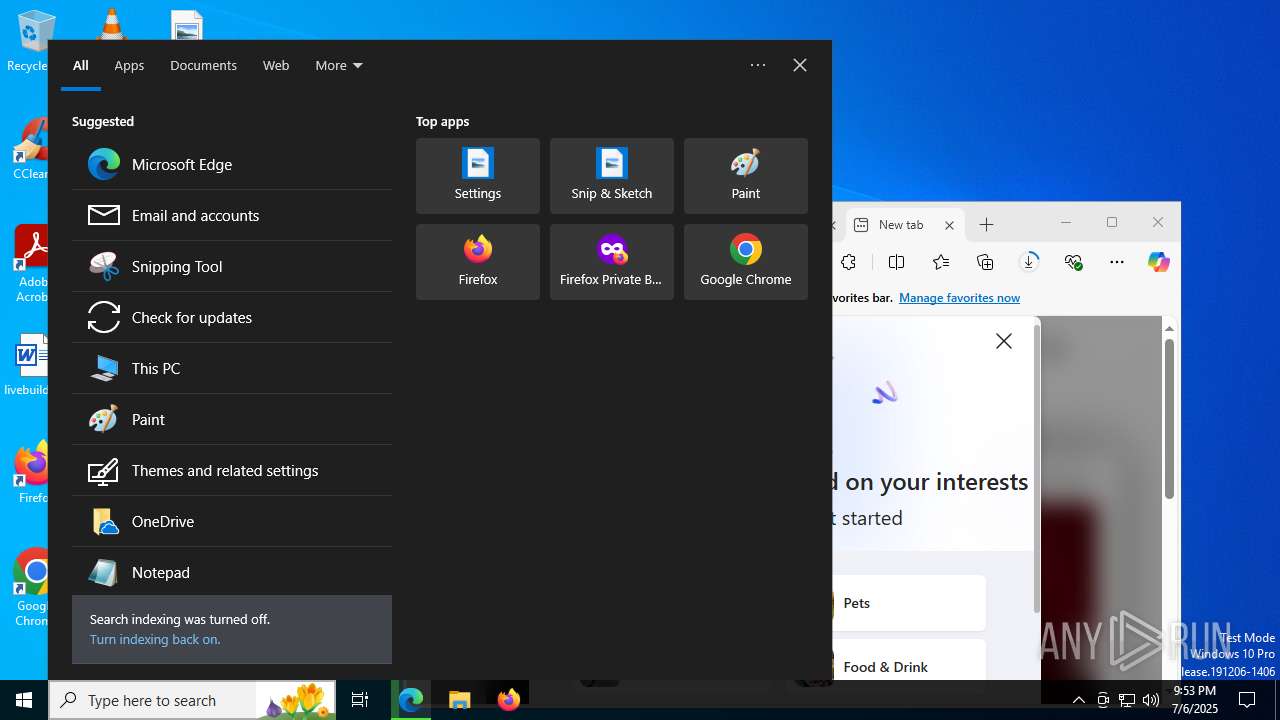This screenshot has height=720, width=1280.
Task: Close the New tab in Edge
Action: point(949,225)
